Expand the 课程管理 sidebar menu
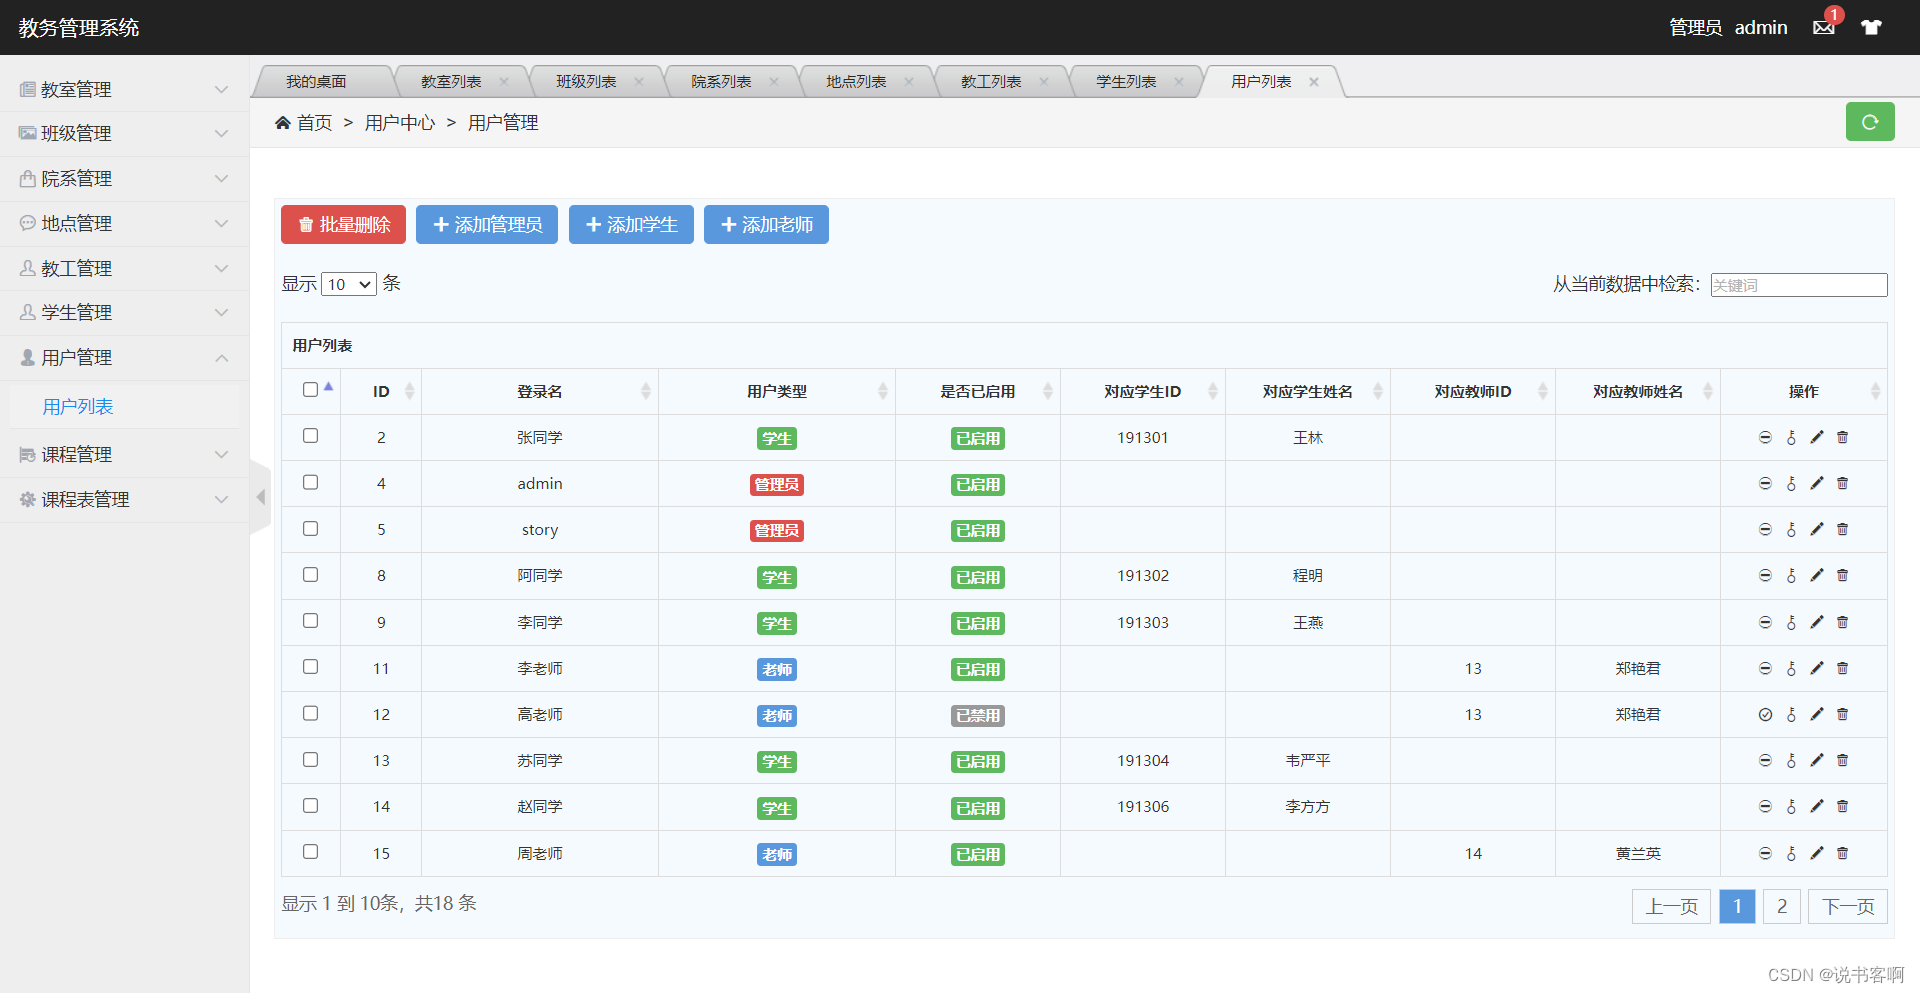This screenshot has height=993, width=1920. [x=124, y=454]
